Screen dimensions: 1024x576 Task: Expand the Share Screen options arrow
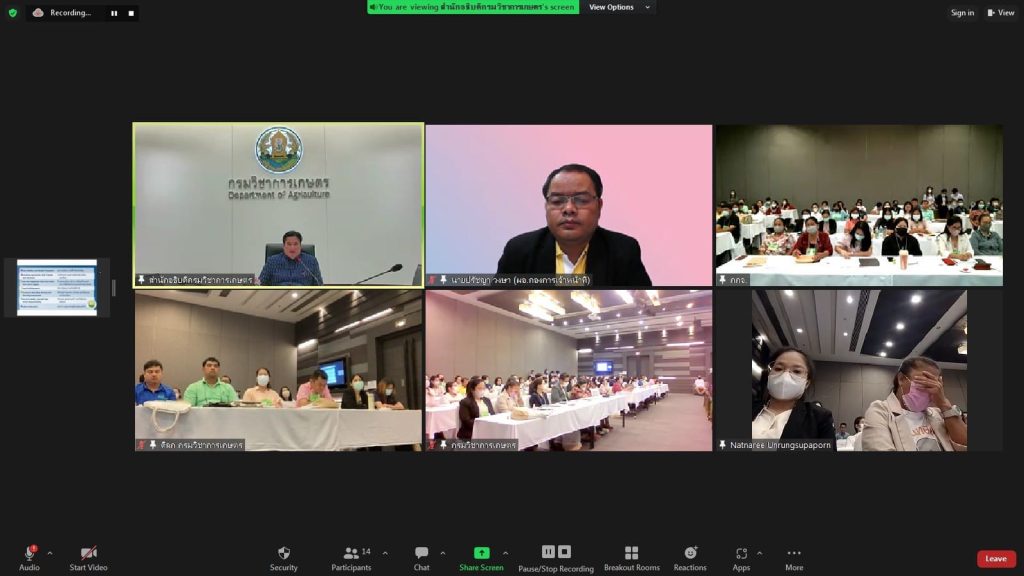click(505, 553)
